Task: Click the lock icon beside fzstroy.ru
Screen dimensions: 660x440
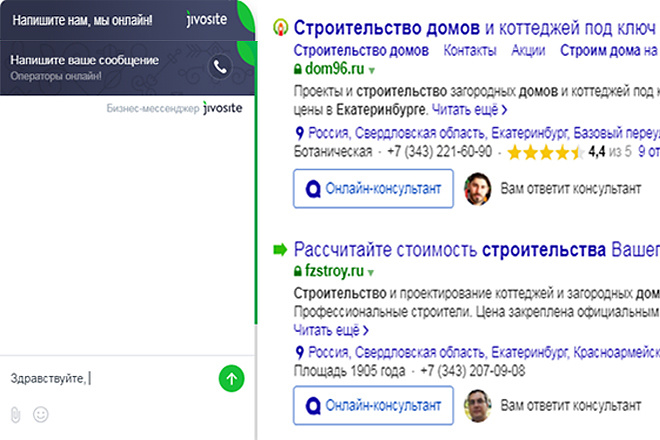Action: tap(298, 271)
